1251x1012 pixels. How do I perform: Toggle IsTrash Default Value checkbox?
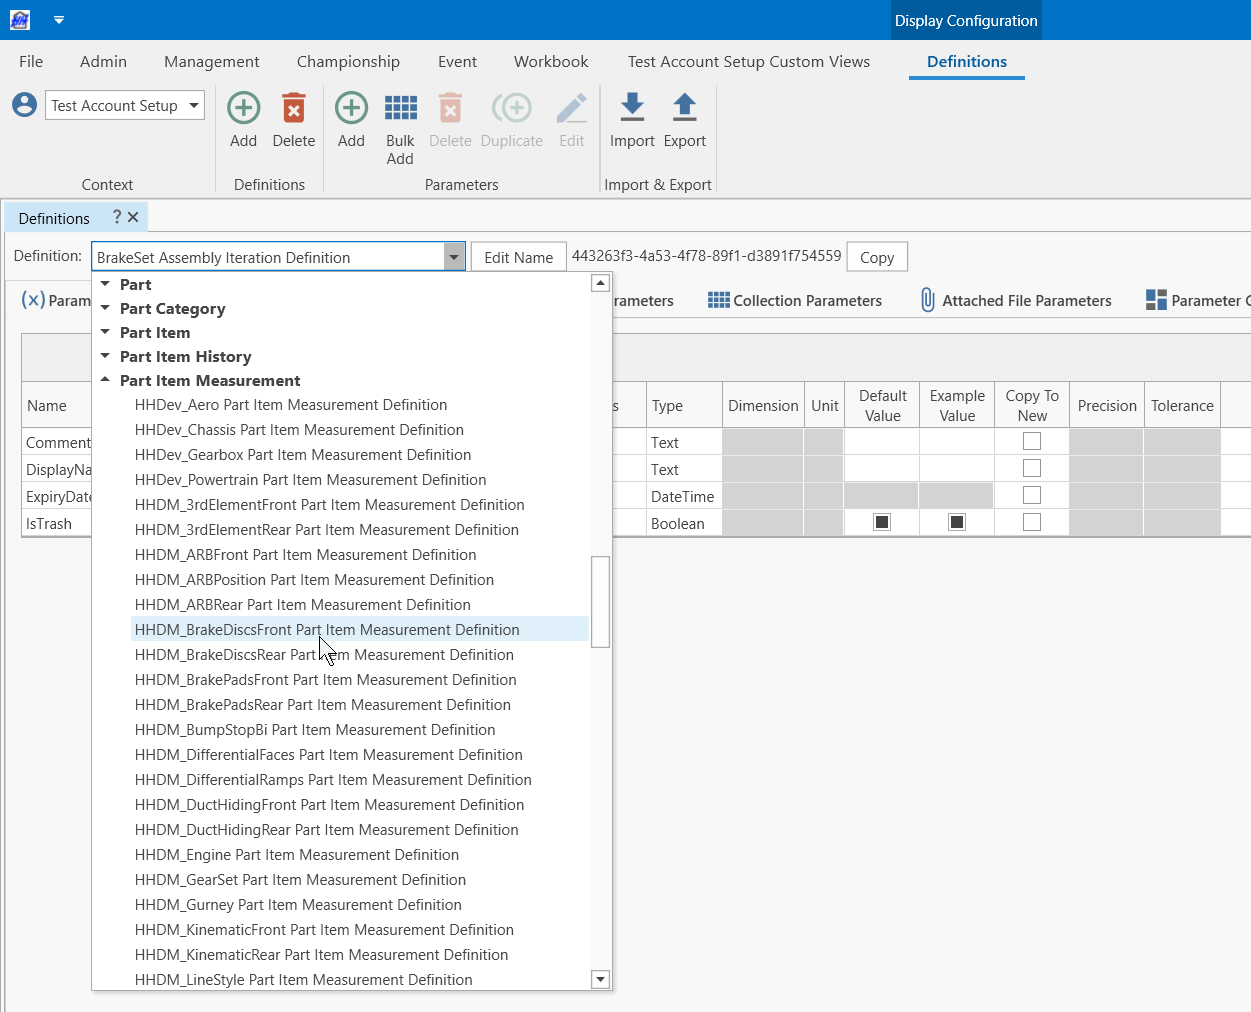point(882,522)
